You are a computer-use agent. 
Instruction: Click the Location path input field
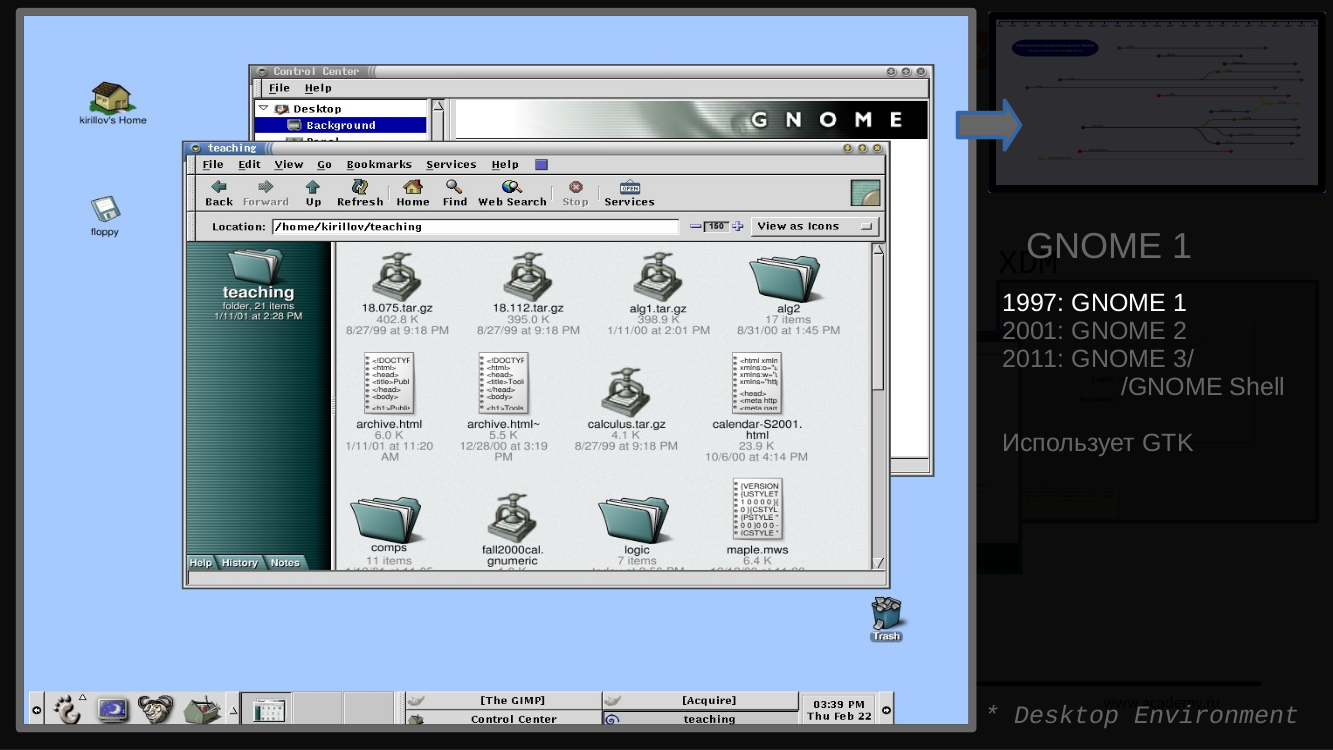click(x=476, y=226)
